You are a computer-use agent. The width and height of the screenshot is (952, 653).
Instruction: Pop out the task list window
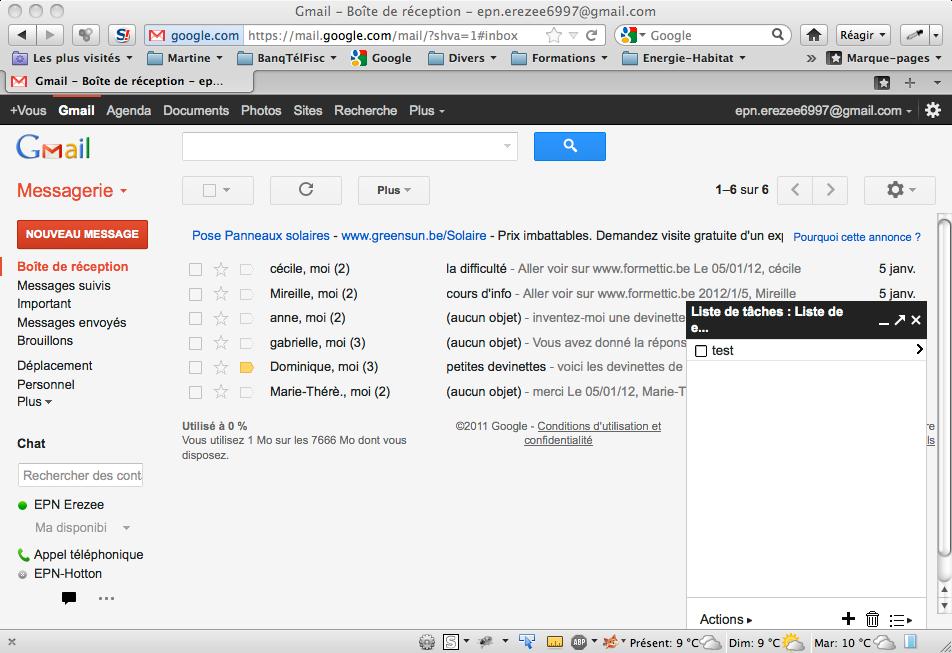tap(900, 320)
